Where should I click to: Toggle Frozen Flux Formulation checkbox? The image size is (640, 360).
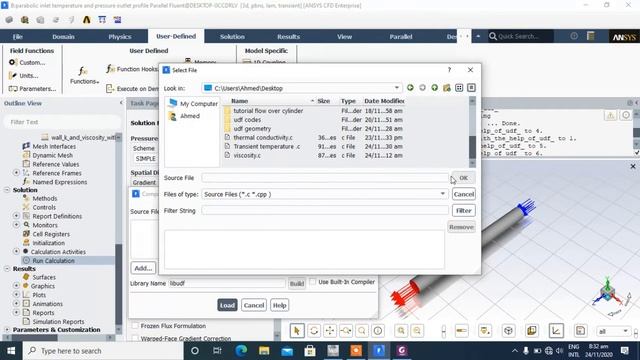(135, 326)
